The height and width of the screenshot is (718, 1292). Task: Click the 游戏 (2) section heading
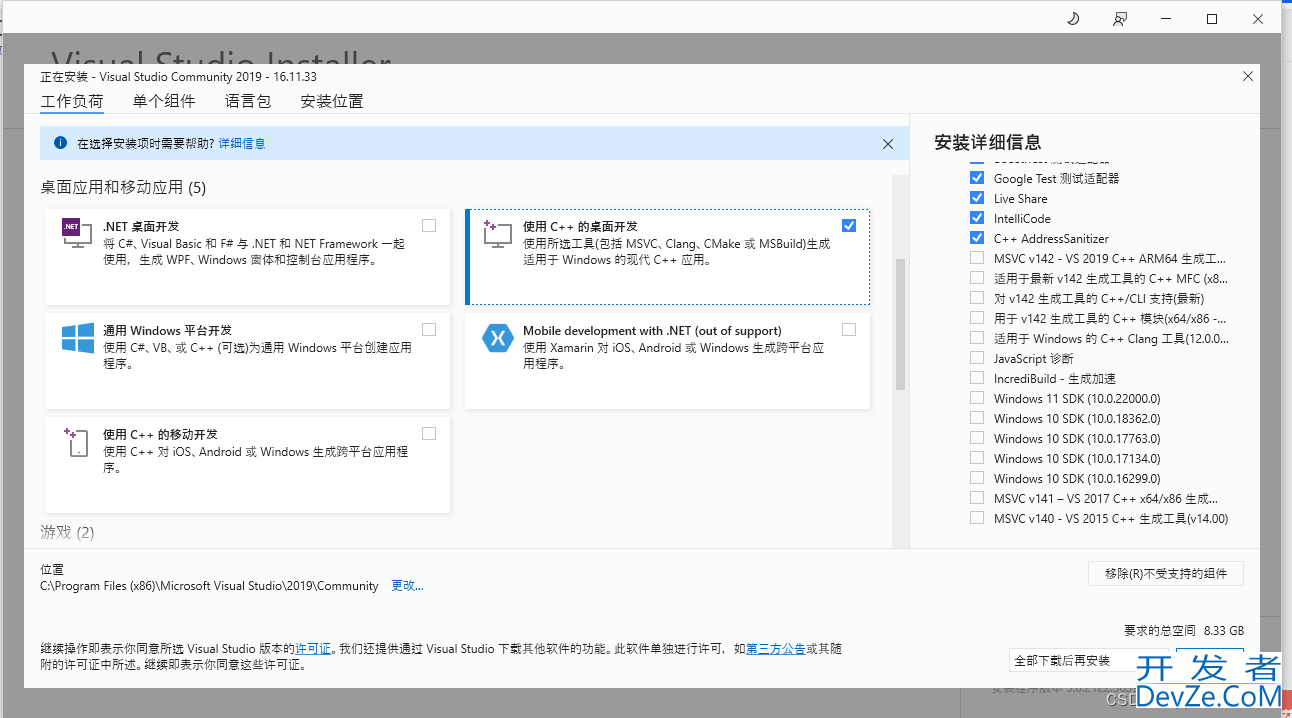(x=67, y=532)
